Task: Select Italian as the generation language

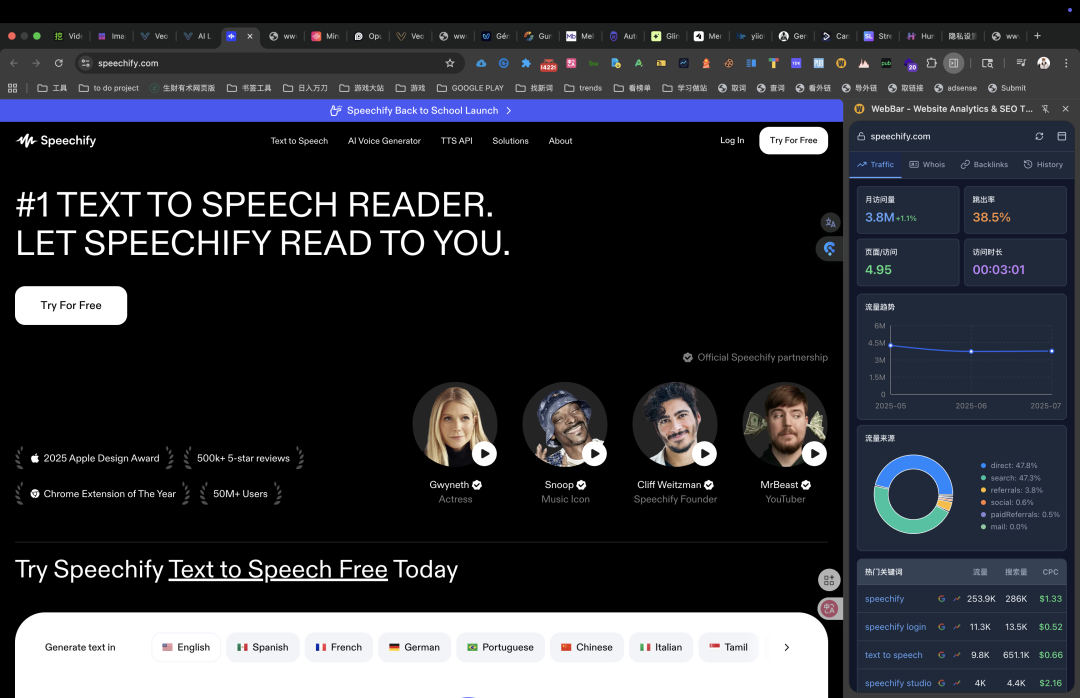Action: tap(661, 647)
